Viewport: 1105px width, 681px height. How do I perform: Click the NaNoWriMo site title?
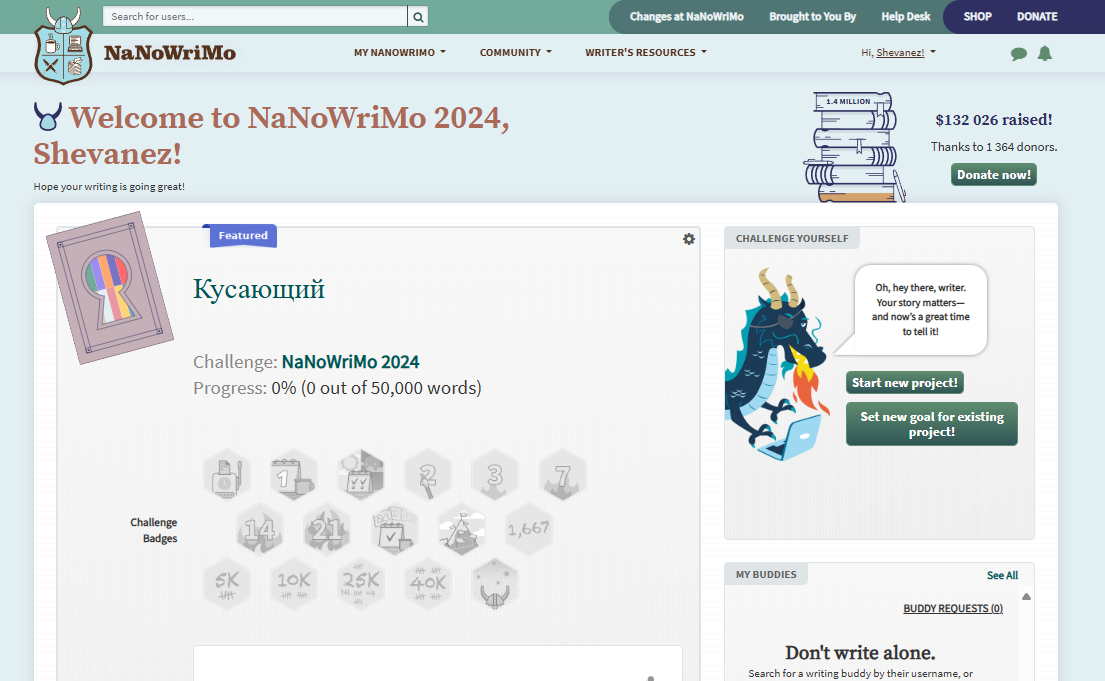click(170, 53)
